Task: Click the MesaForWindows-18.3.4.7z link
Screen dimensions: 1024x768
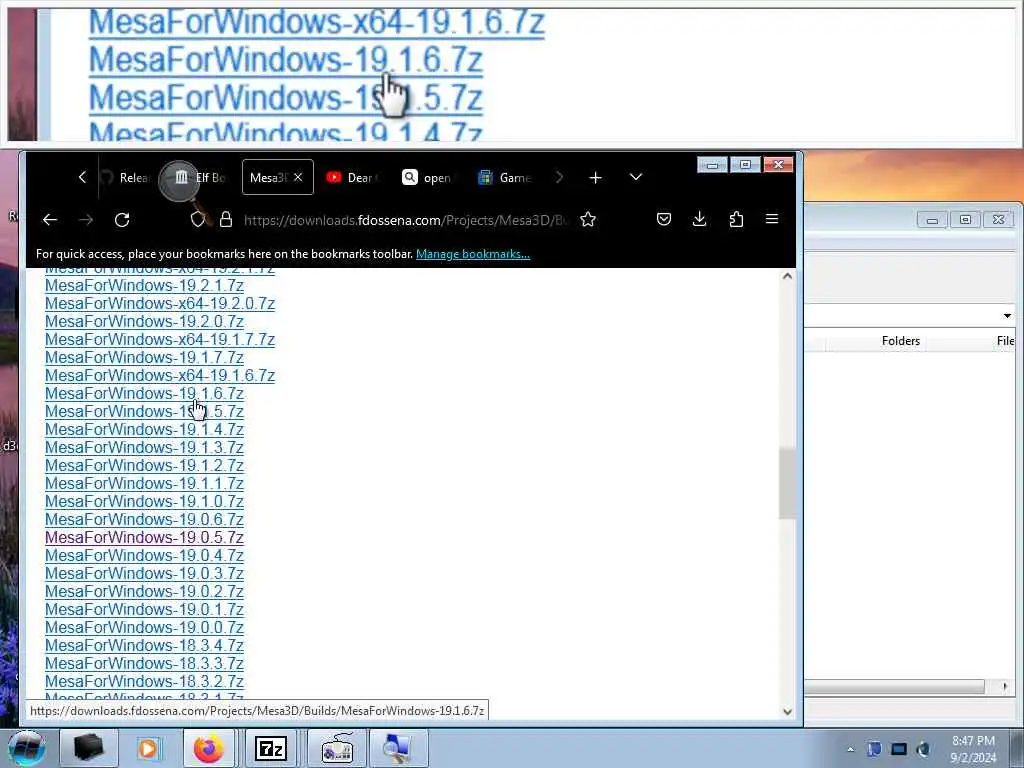Action: [x=144, y=645]
